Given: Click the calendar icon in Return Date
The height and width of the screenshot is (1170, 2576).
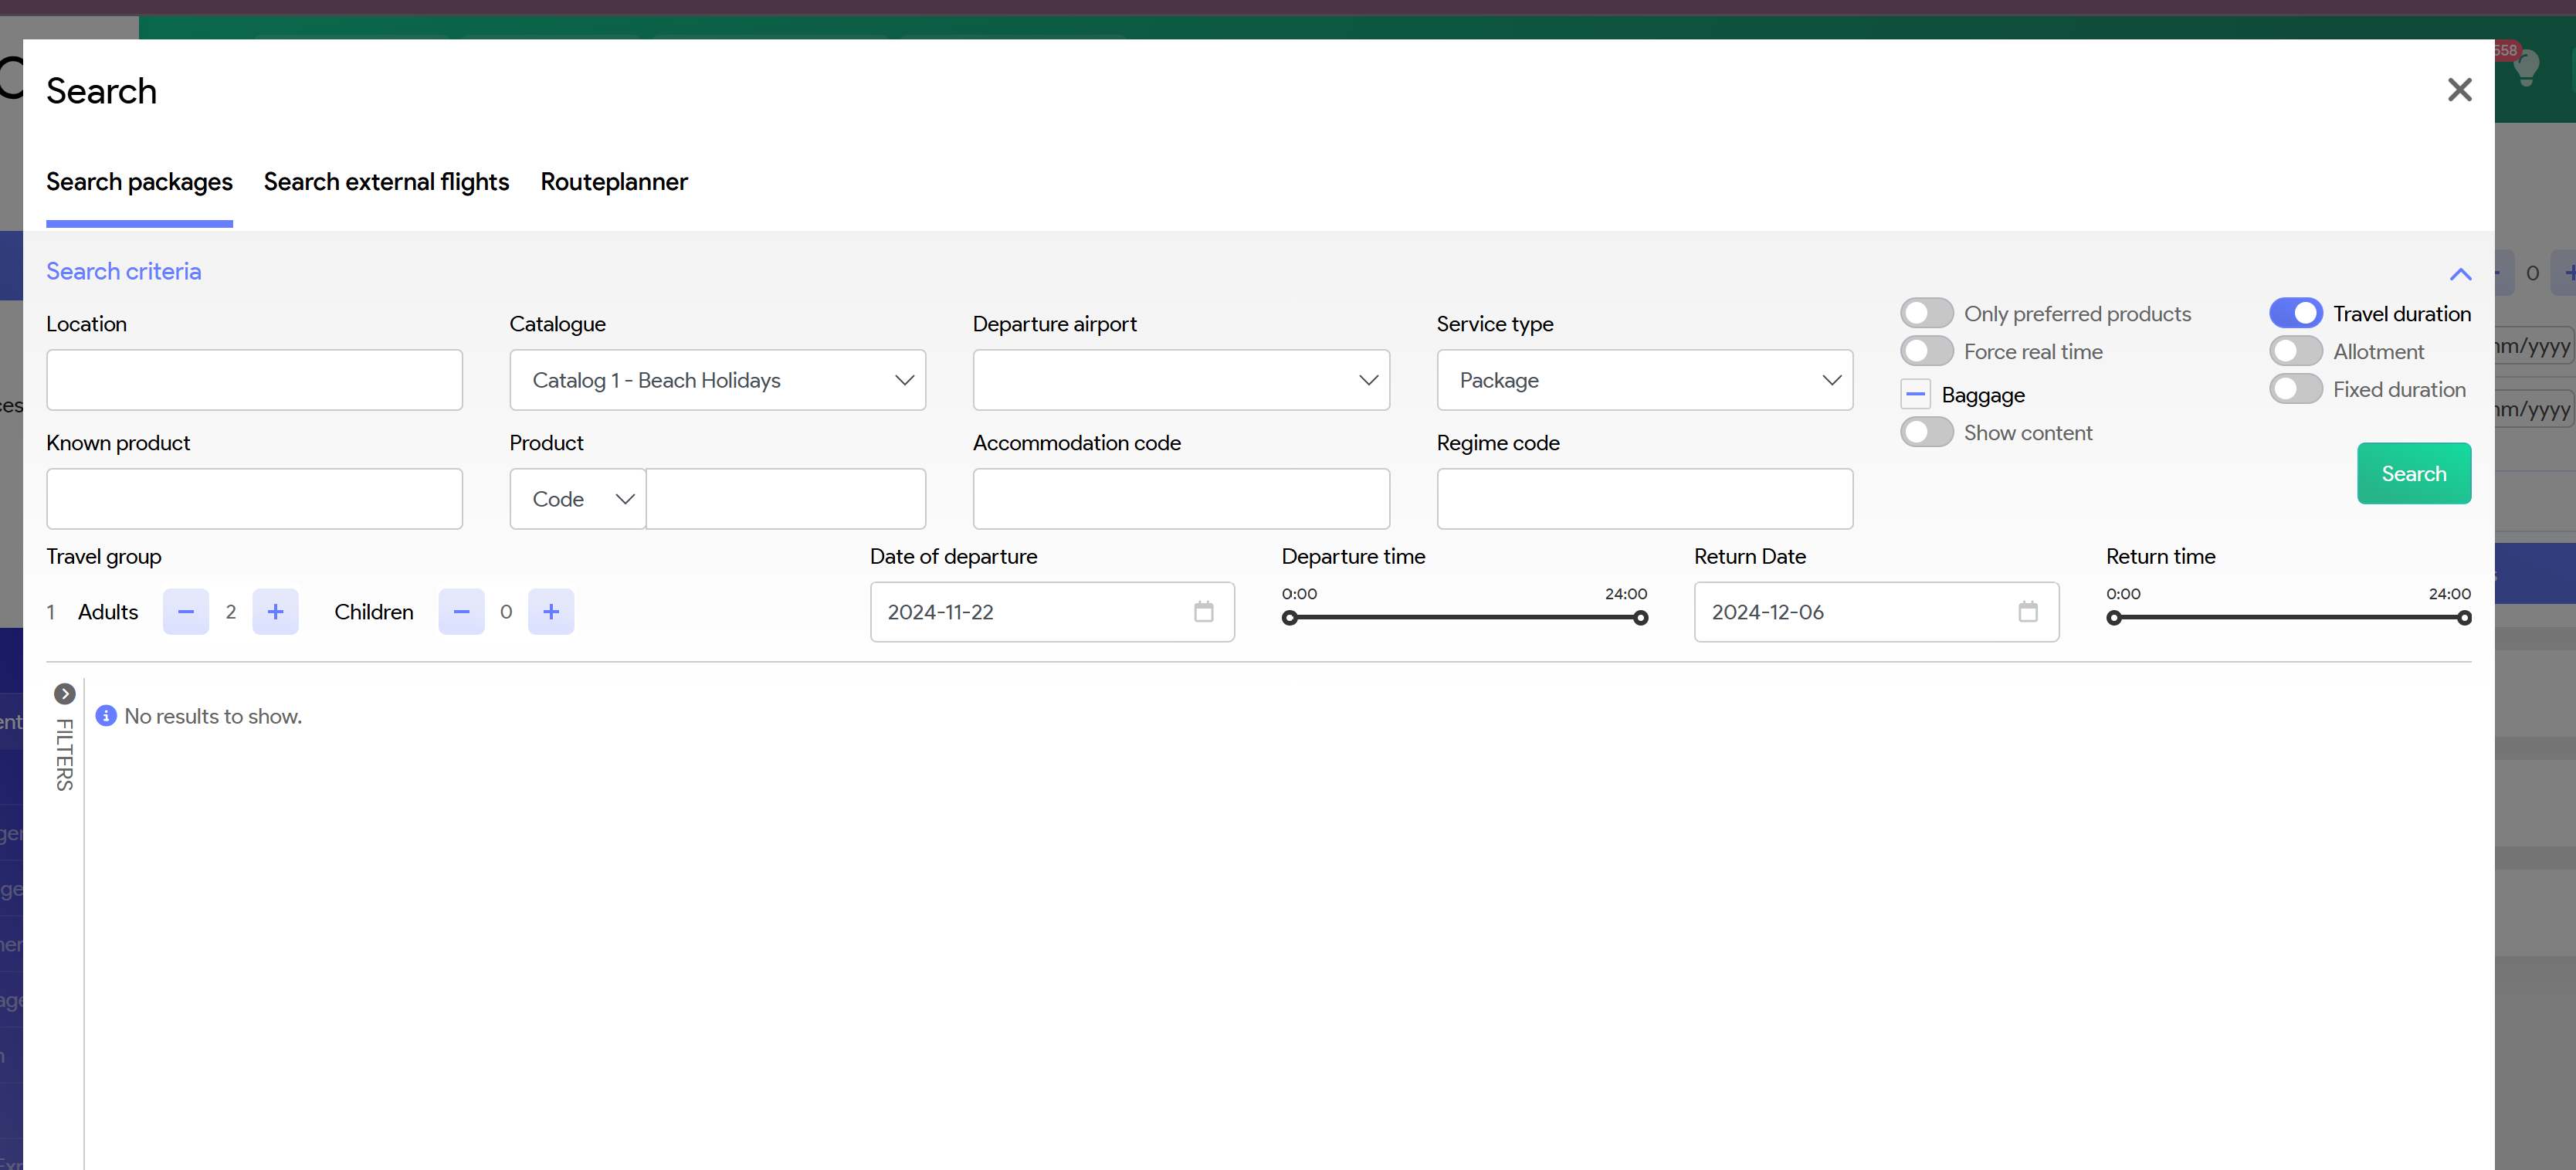Looking at the screenshot, I should coord(2027,611).
